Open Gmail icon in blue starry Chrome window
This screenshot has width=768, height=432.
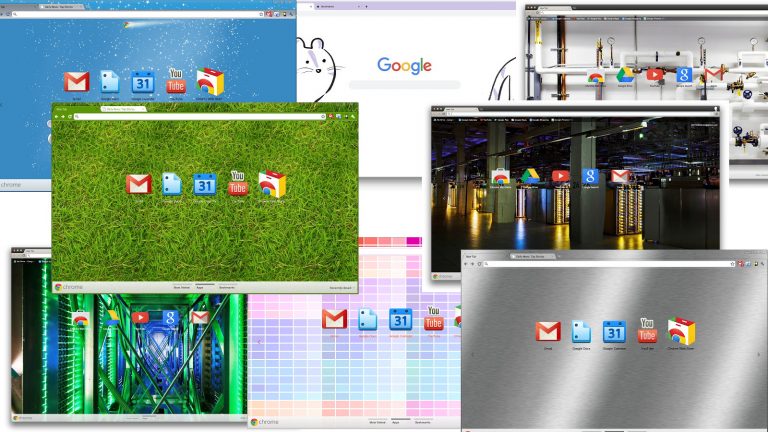[76, 82]
